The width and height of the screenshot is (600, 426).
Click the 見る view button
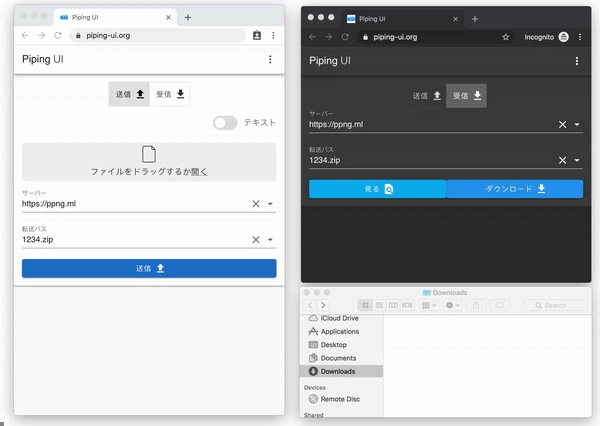pyautogui.click(x=377, y=189)
